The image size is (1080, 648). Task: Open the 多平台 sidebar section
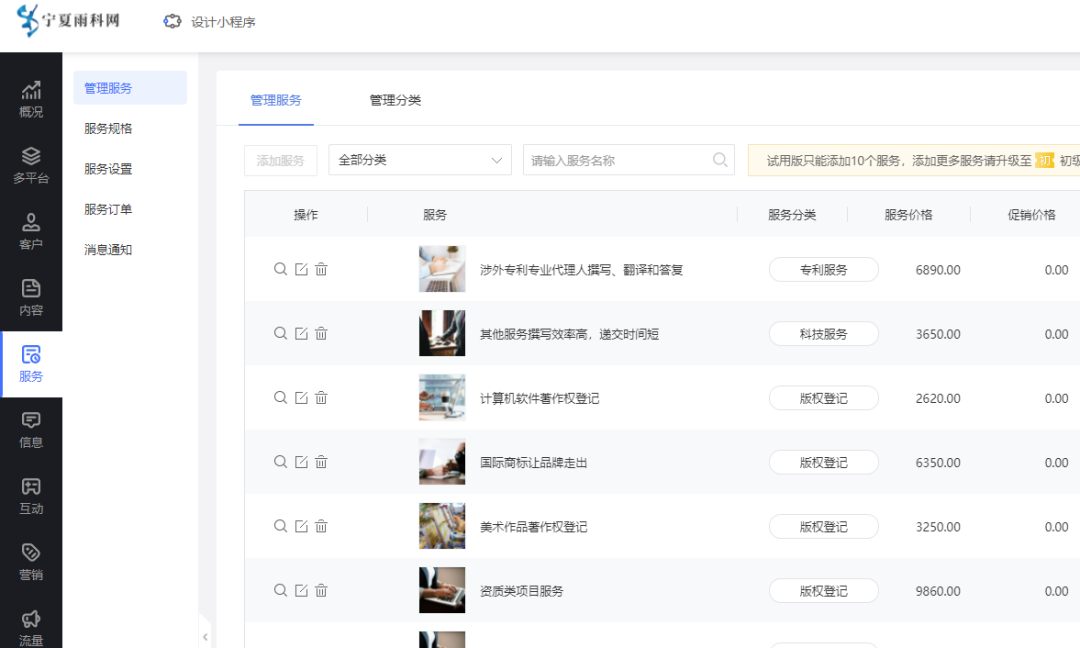click(31, 165)
